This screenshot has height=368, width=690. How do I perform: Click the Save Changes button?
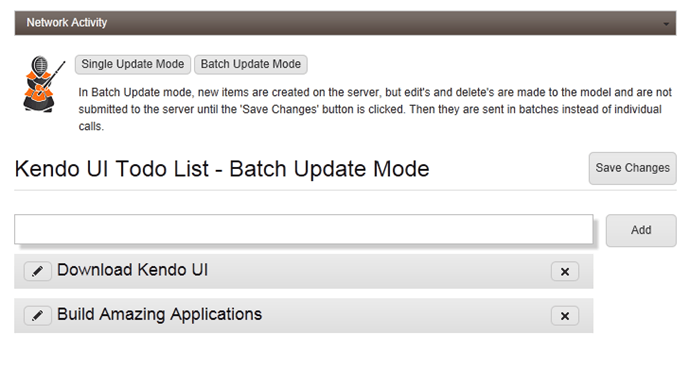click(632, 168)
